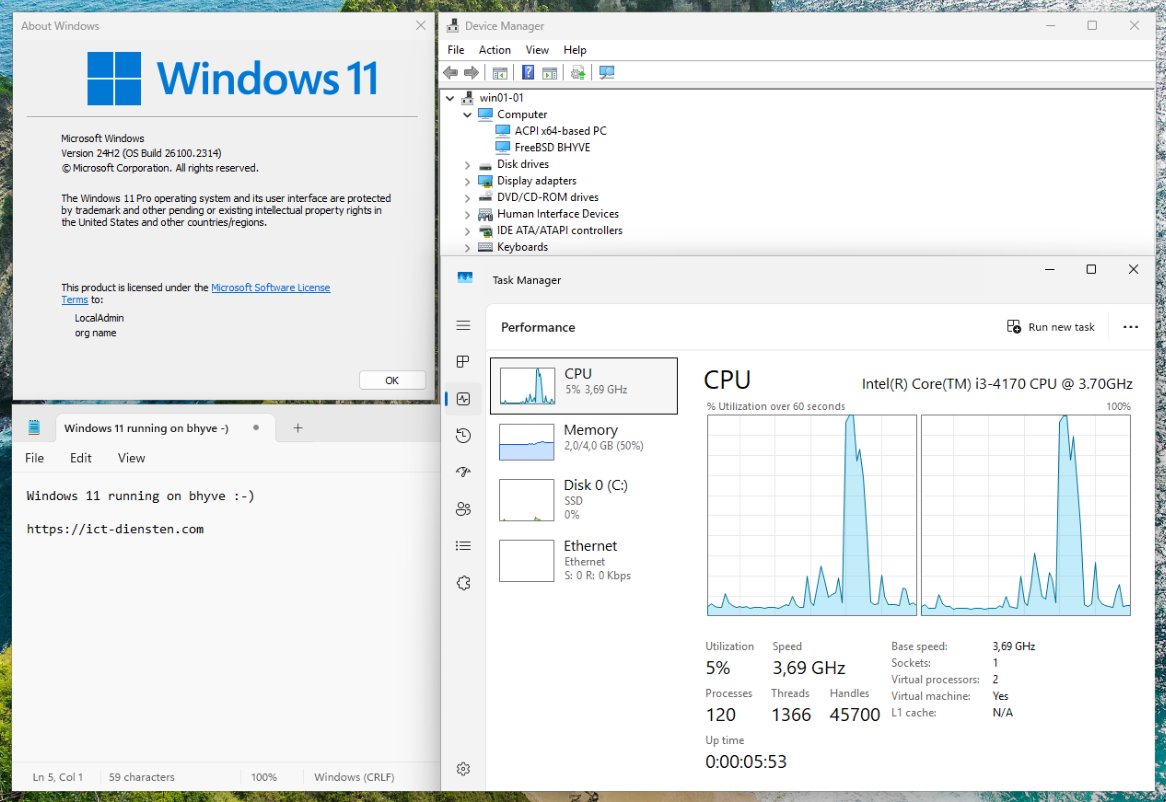The image size is (1166, 802).
Task: Select the Ethernet performance tile
Action: tap(584, 560)
